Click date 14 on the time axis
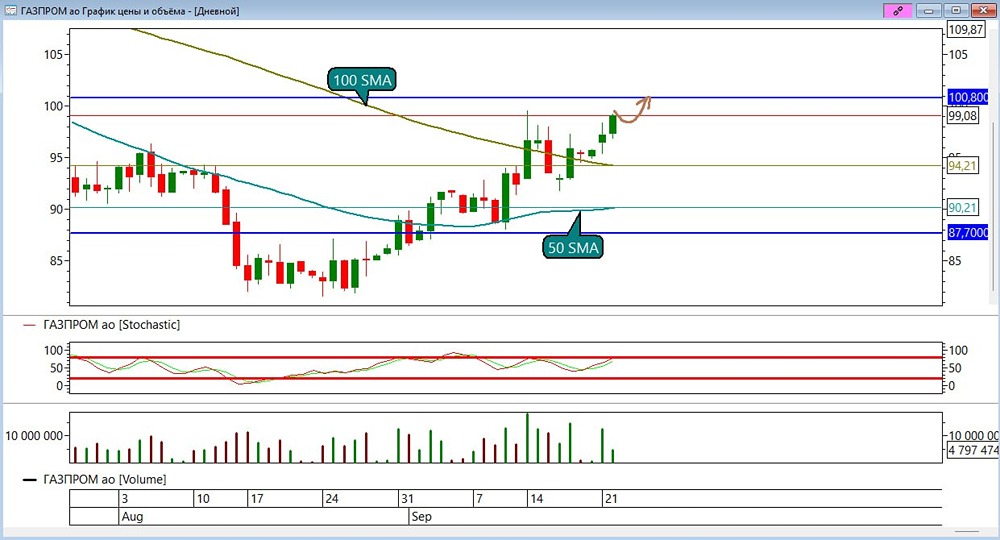The height and width of the screenshot is (540, 1000). (536, 499)
